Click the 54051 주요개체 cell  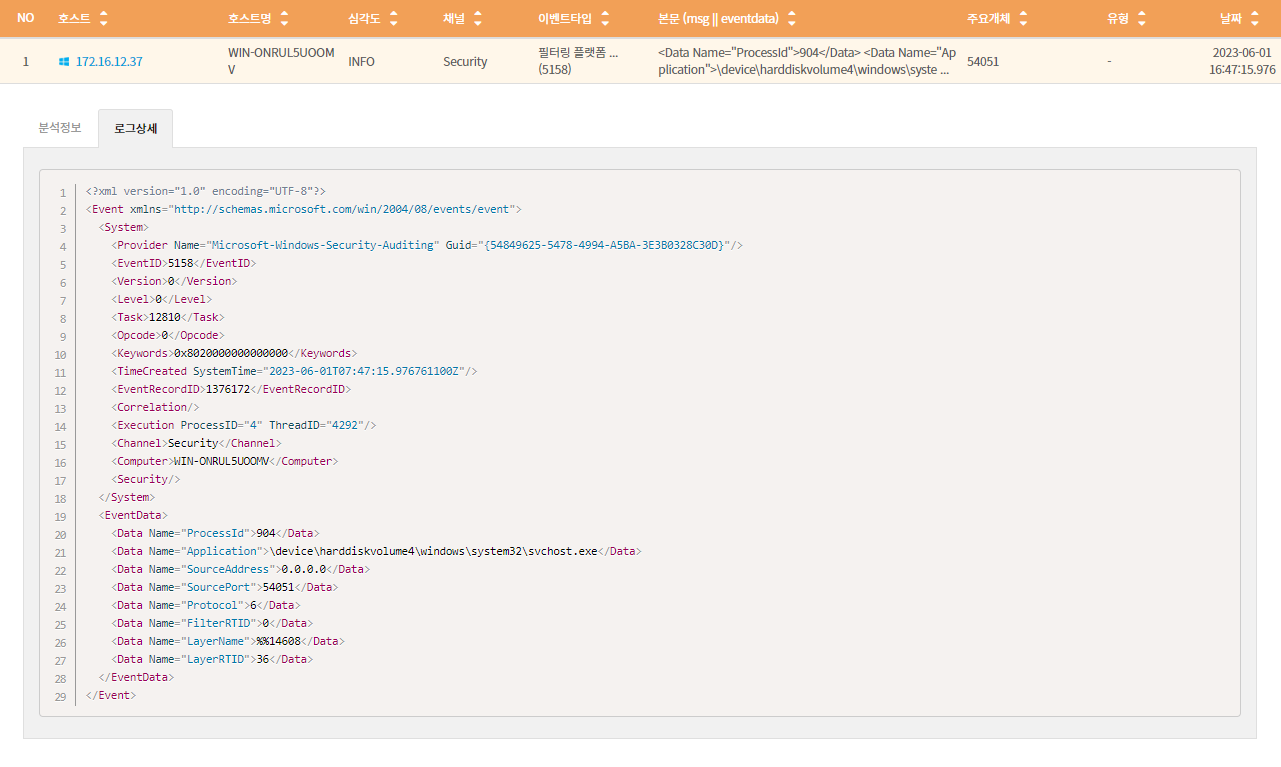(983, 61)
